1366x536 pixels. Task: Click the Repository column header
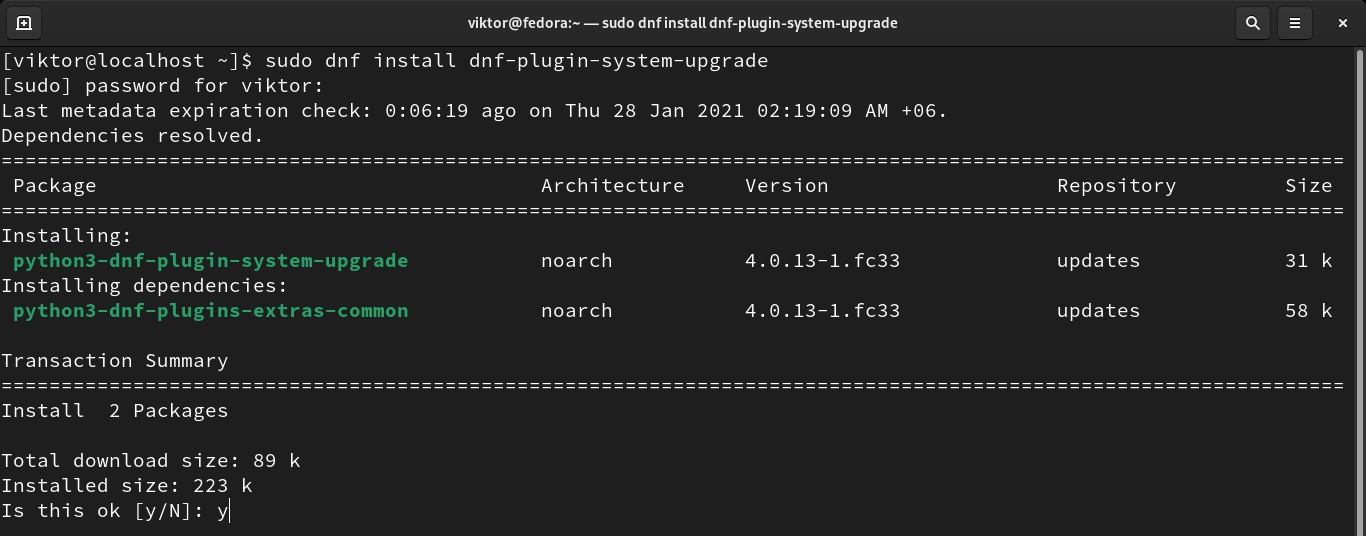click(x=1116, y=186)
